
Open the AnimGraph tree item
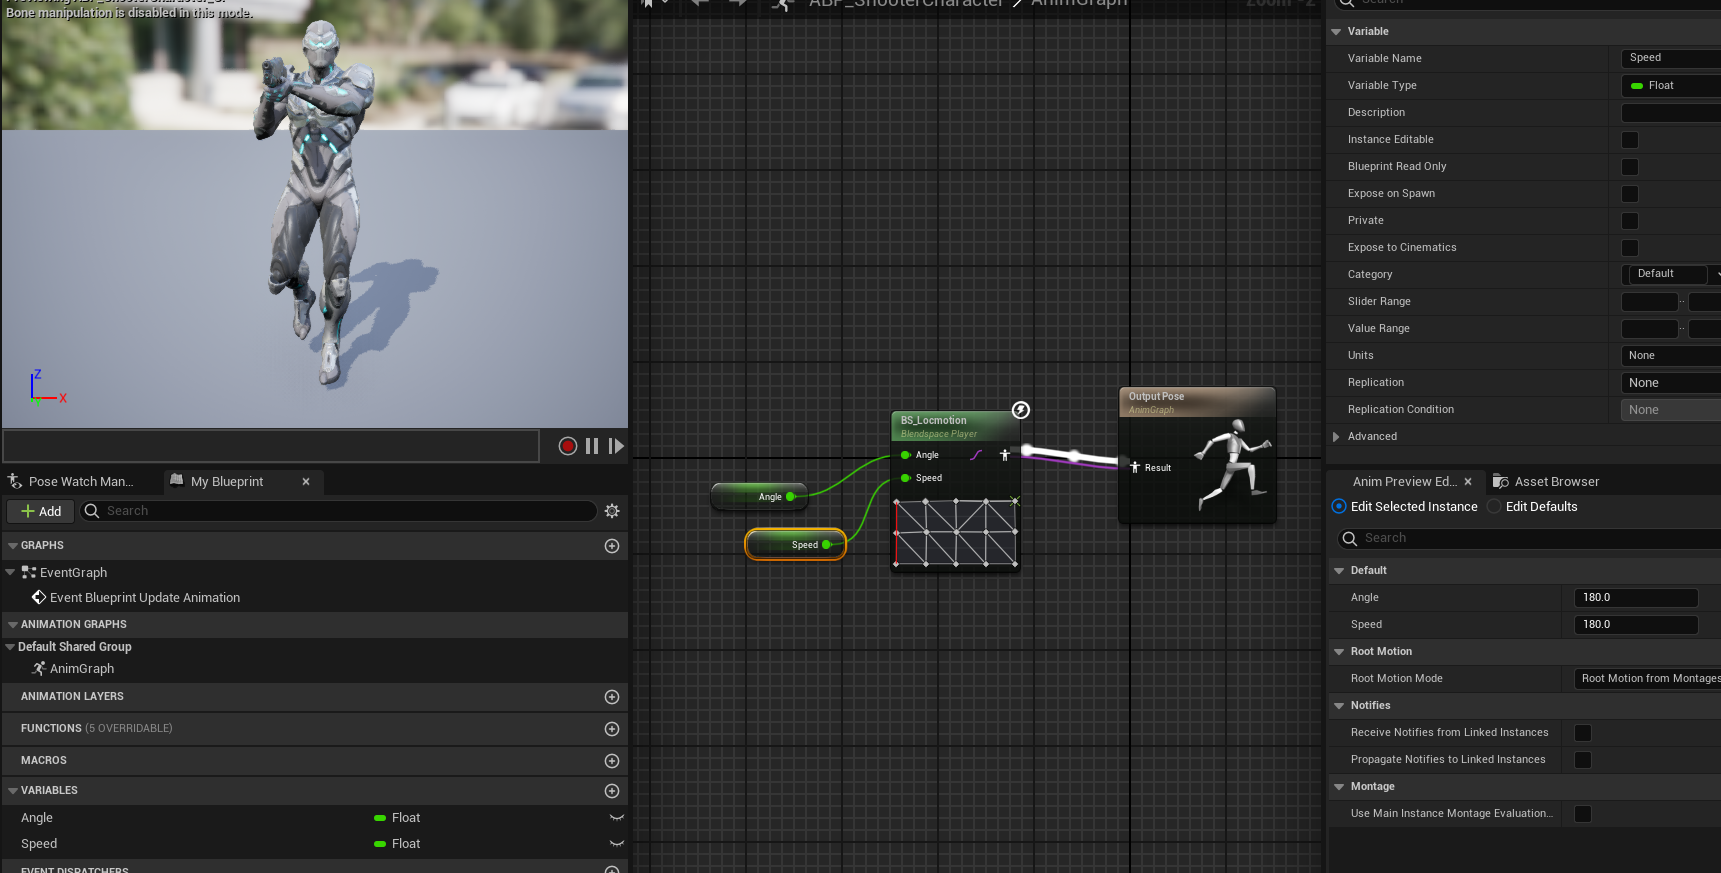(x=82, y=669)
